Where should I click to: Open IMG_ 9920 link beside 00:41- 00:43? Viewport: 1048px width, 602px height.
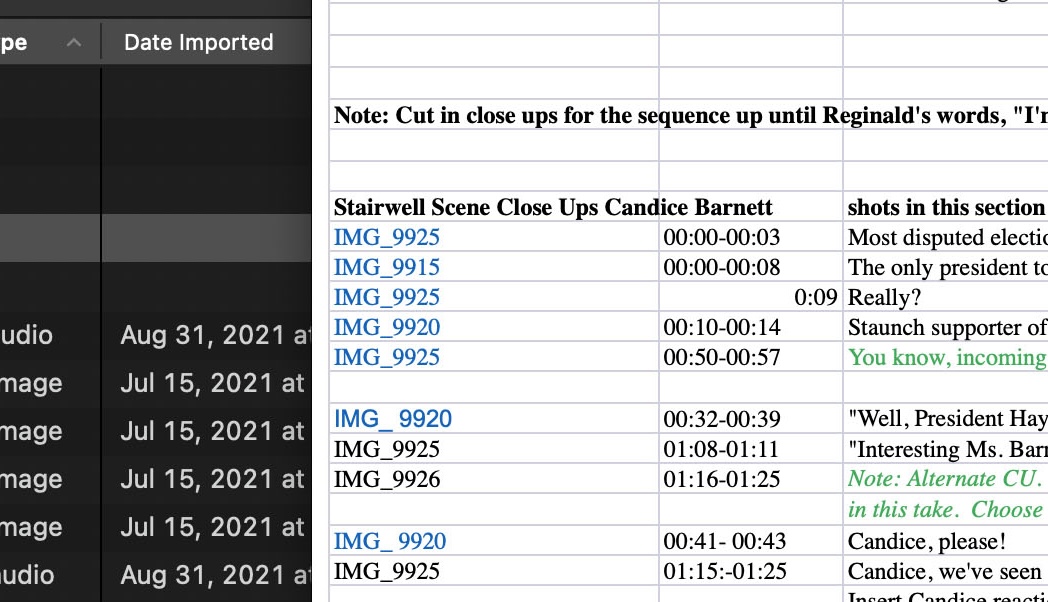[x=389, y=542]
